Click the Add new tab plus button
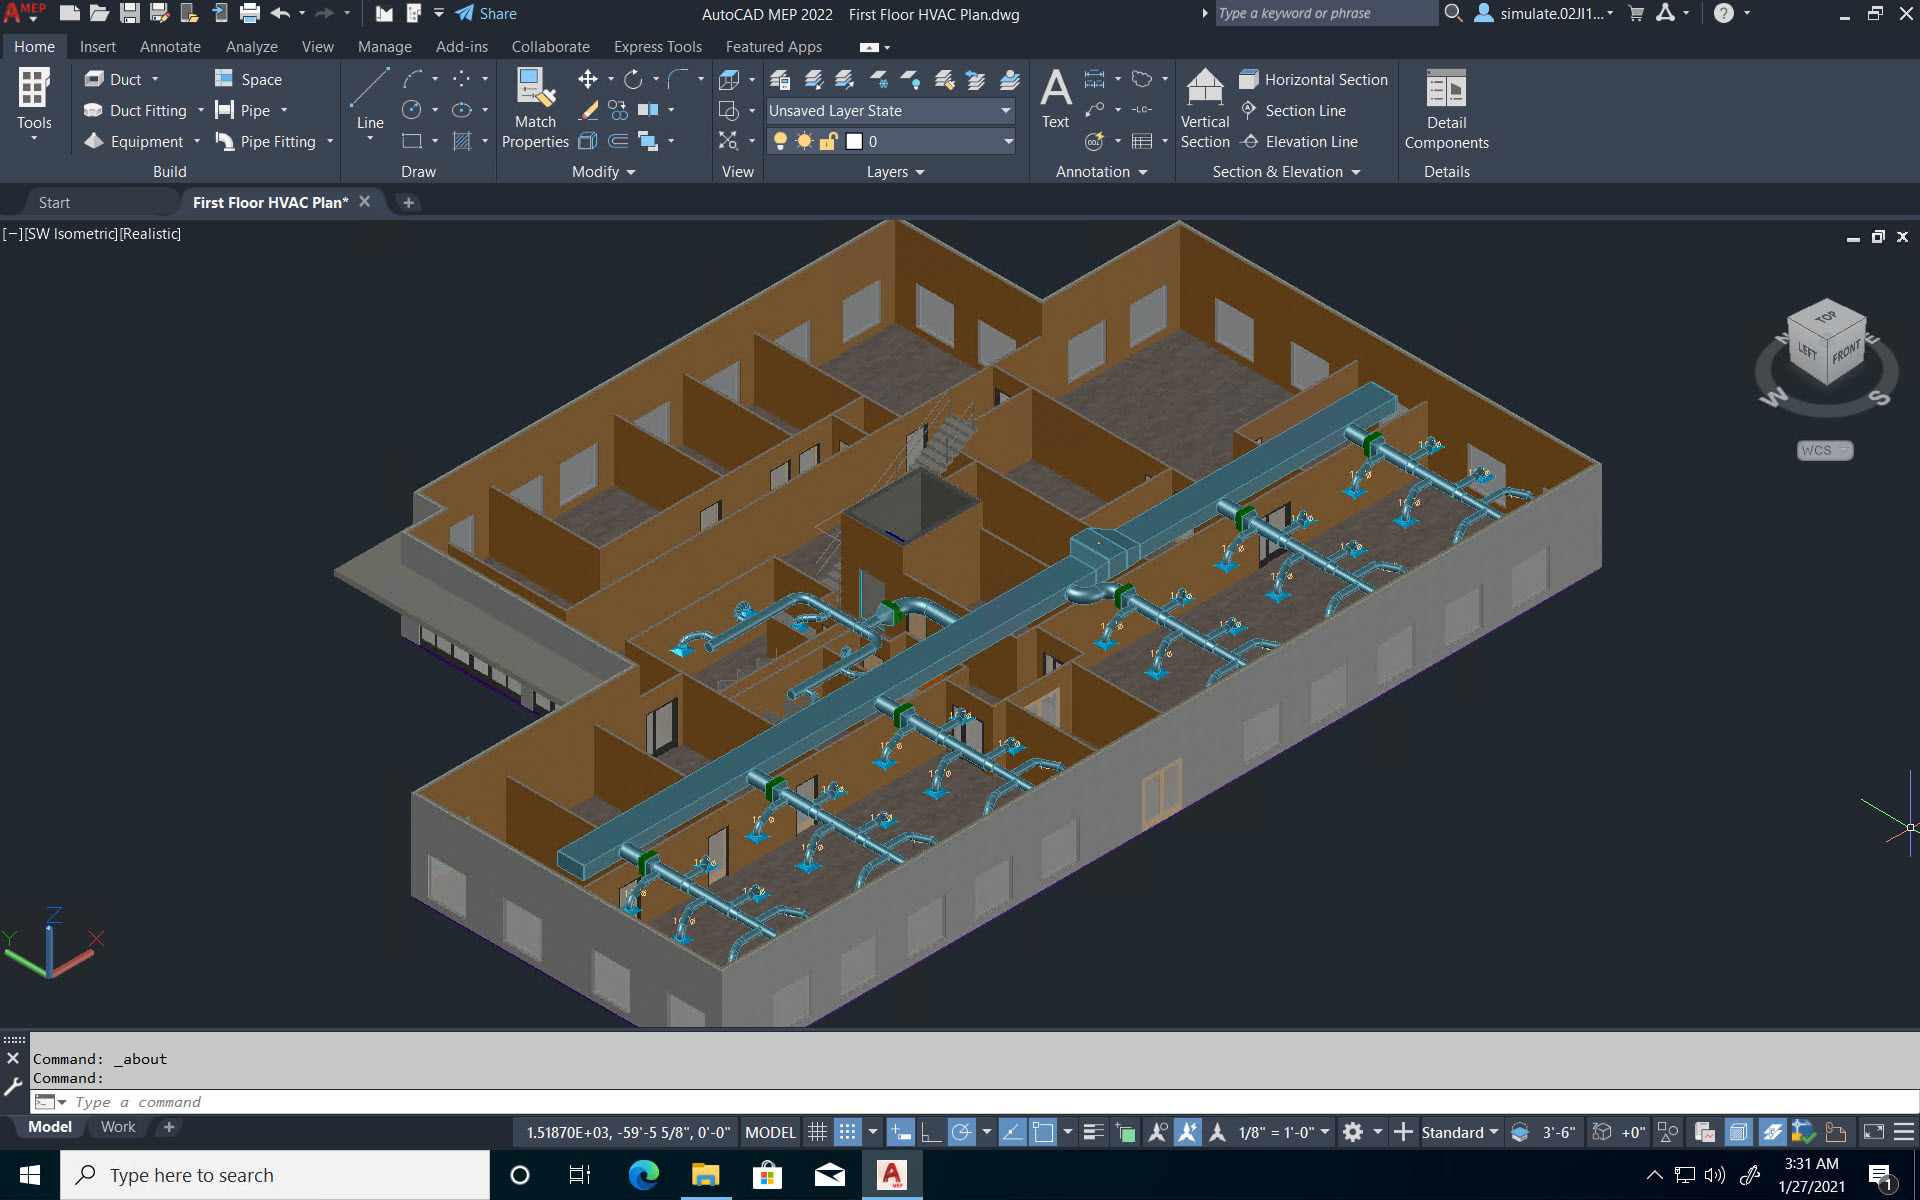The image size is (1920, 1200). (x=409, y=202)
